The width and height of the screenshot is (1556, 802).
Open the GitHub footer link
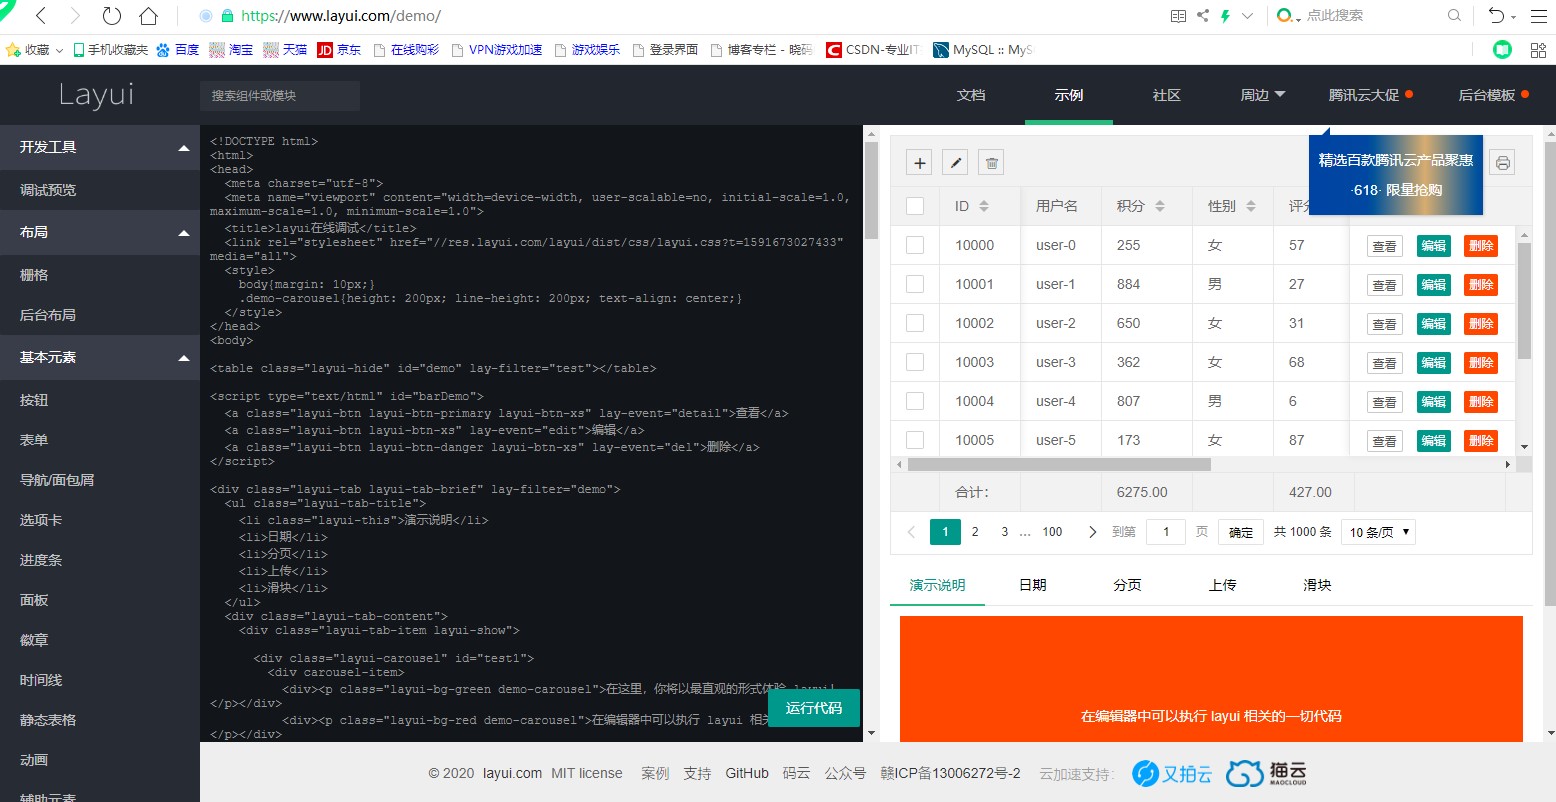[747, 773]
